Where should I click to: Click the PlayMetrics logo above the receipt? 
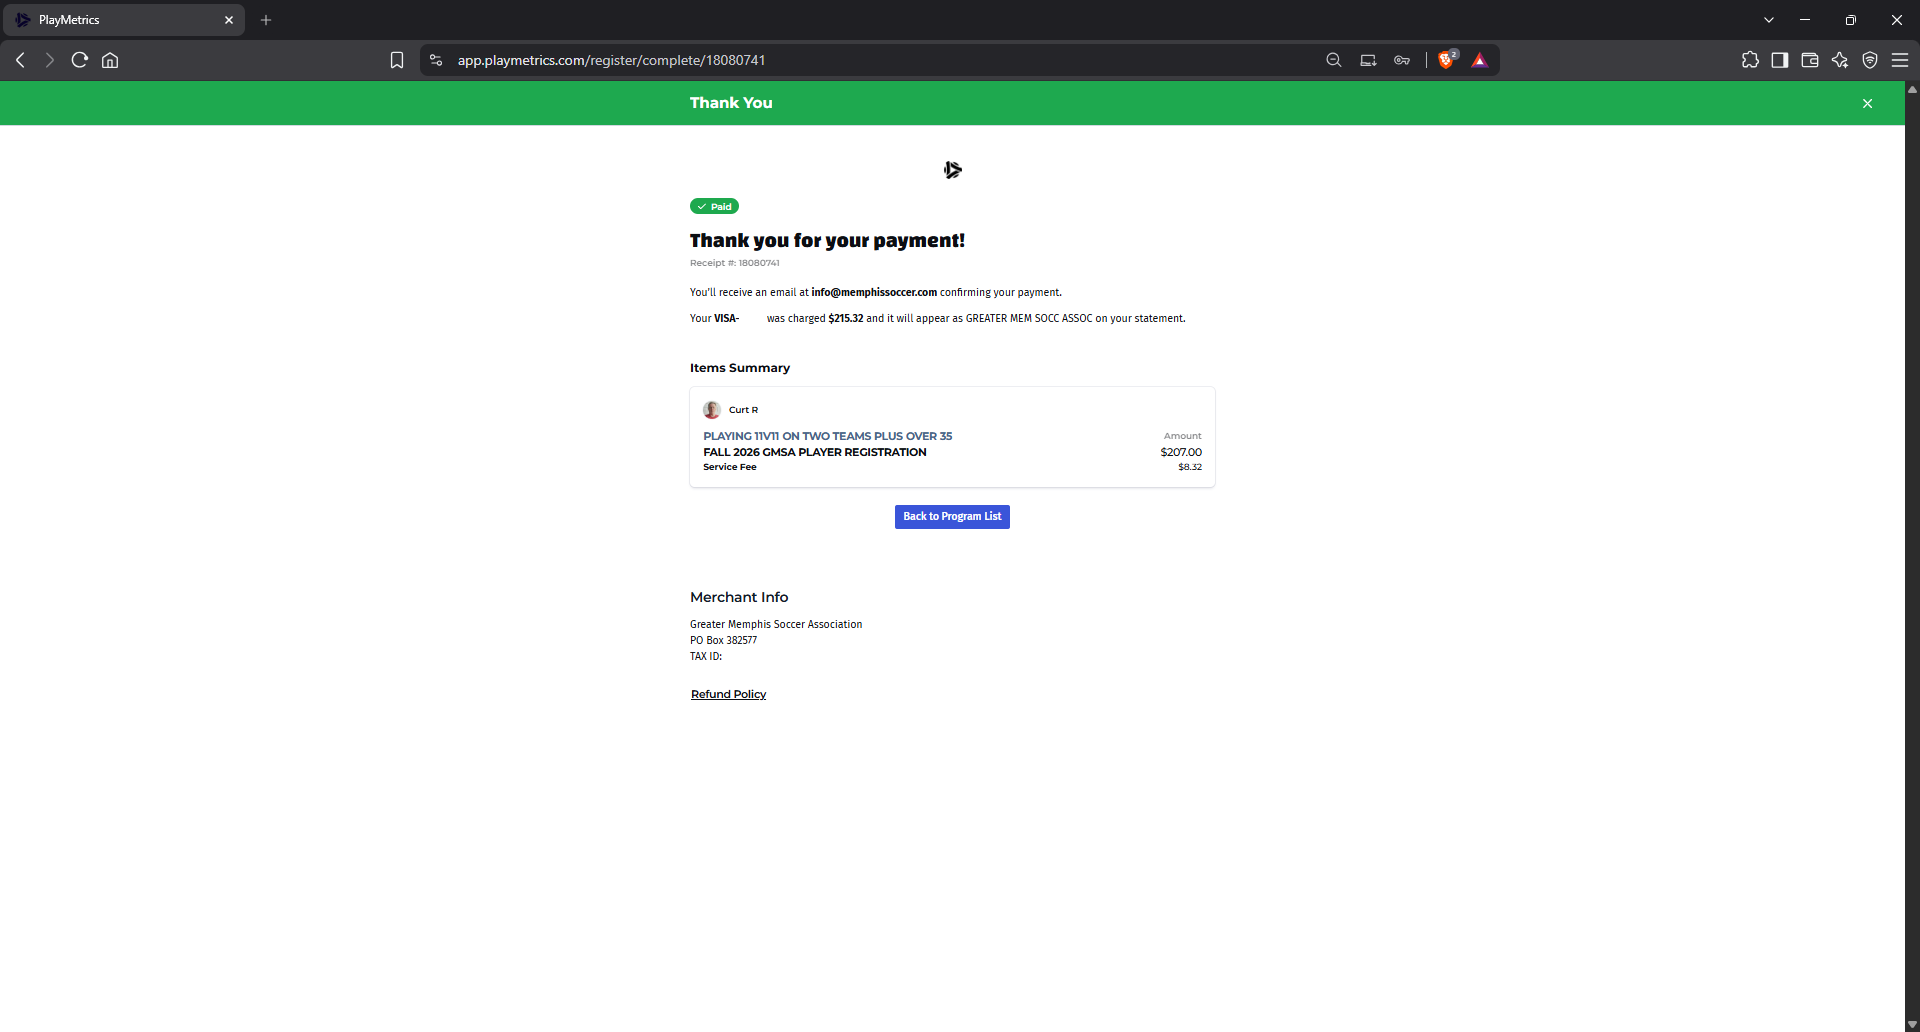[952, 170]
